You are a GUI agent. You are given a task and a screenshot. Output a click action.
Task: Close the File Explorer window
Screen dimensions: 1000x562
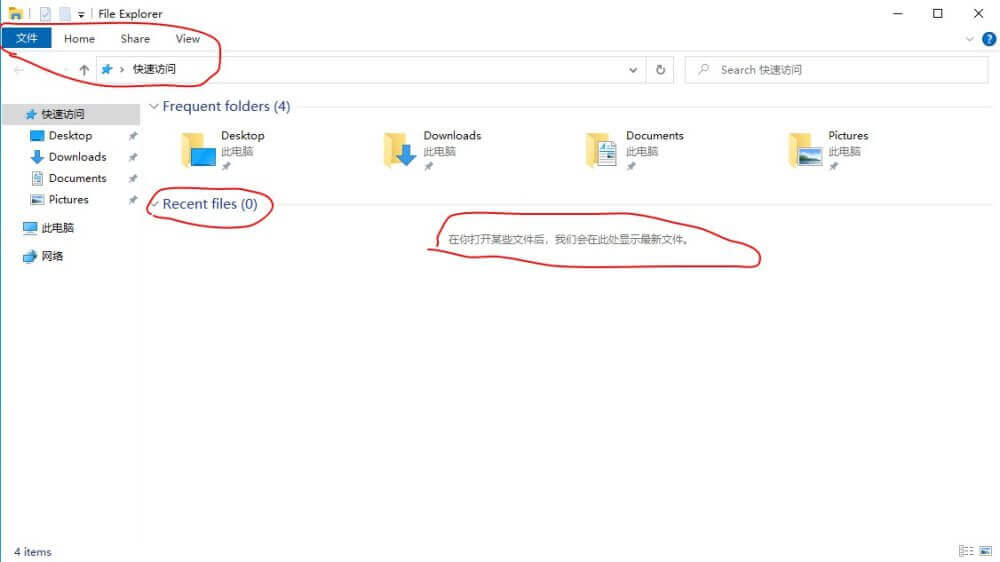point(978,13)
